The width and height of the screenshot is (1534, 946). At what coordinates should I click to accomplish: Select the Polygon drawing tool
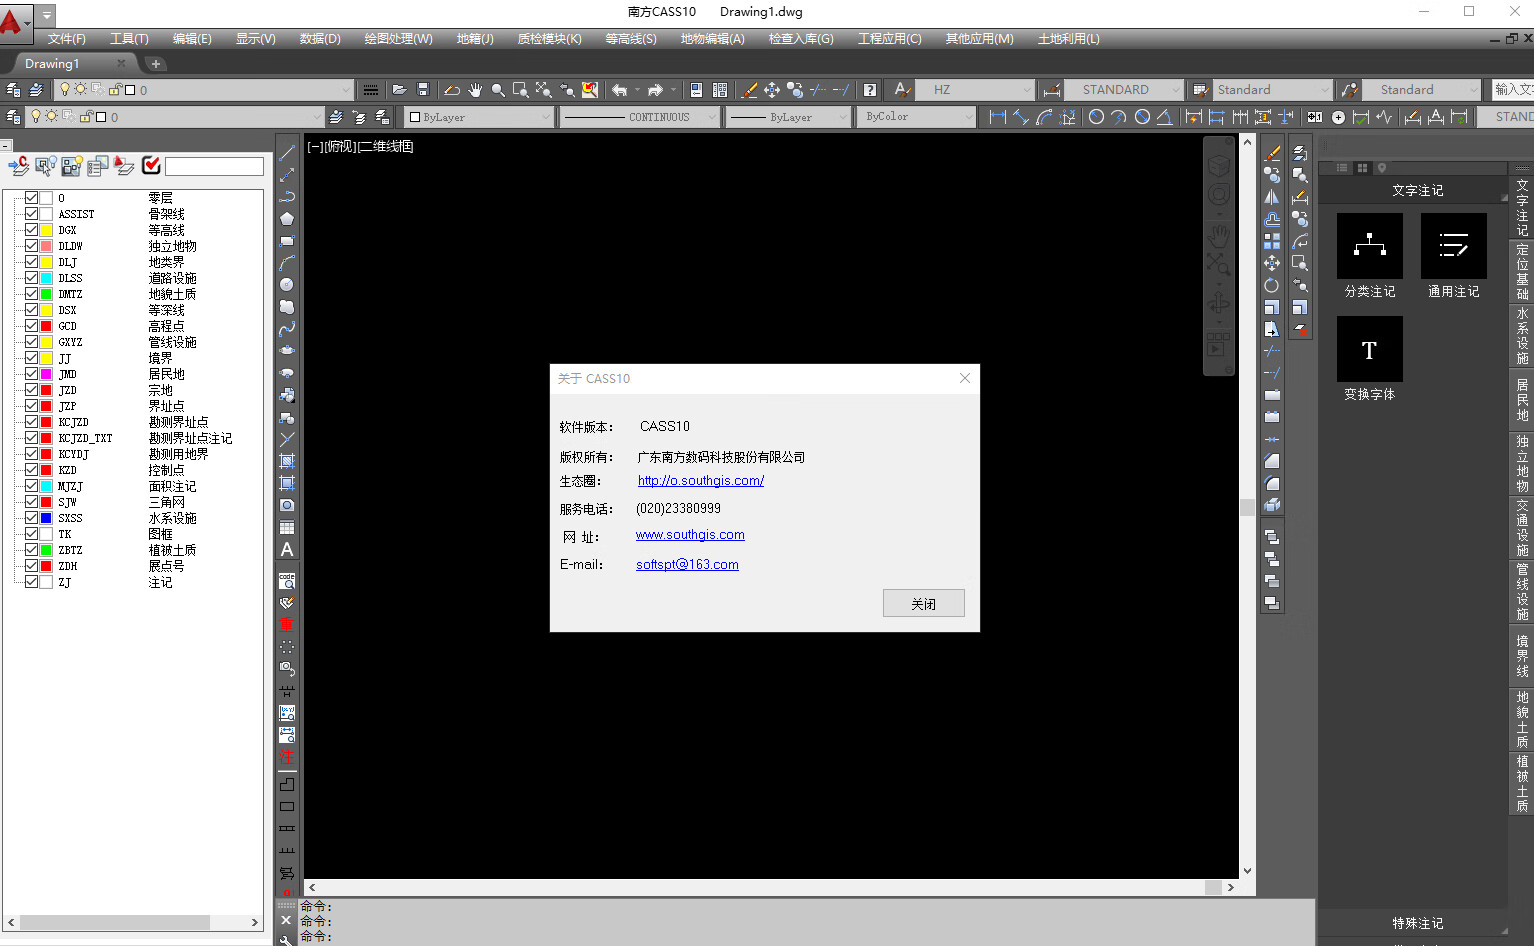click(x=287, y=219)
